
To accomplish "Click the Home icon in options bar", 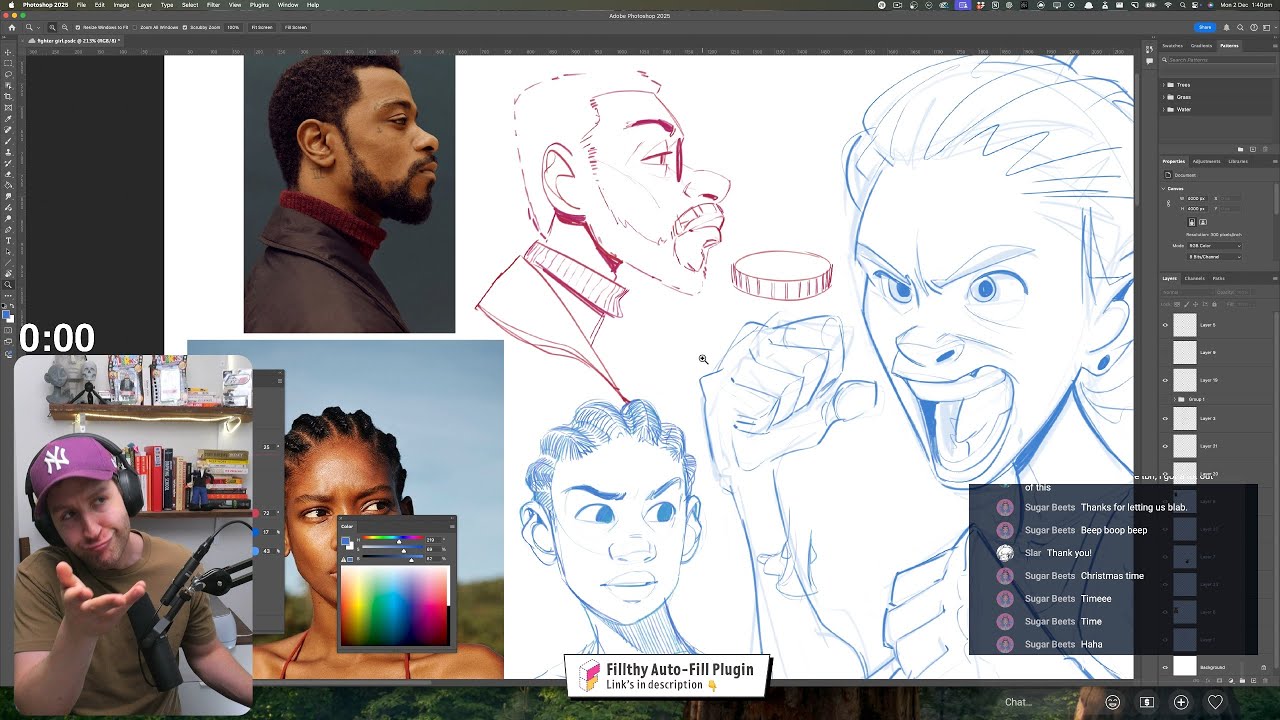I will tap(11, 27).
